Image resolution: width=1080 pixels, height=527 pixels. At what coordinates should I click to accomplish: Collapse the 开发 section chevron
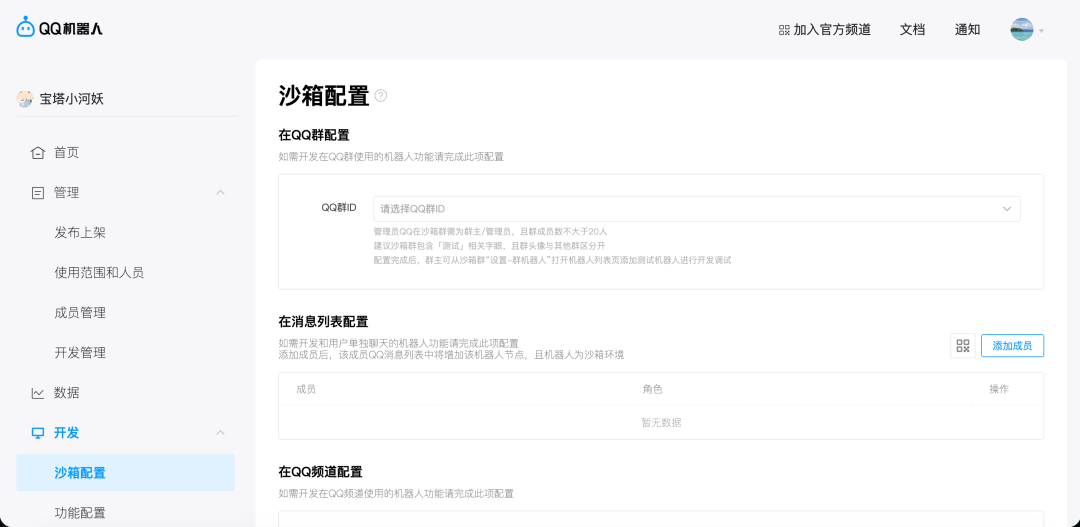pyautogui.click(x=220, y=433)
